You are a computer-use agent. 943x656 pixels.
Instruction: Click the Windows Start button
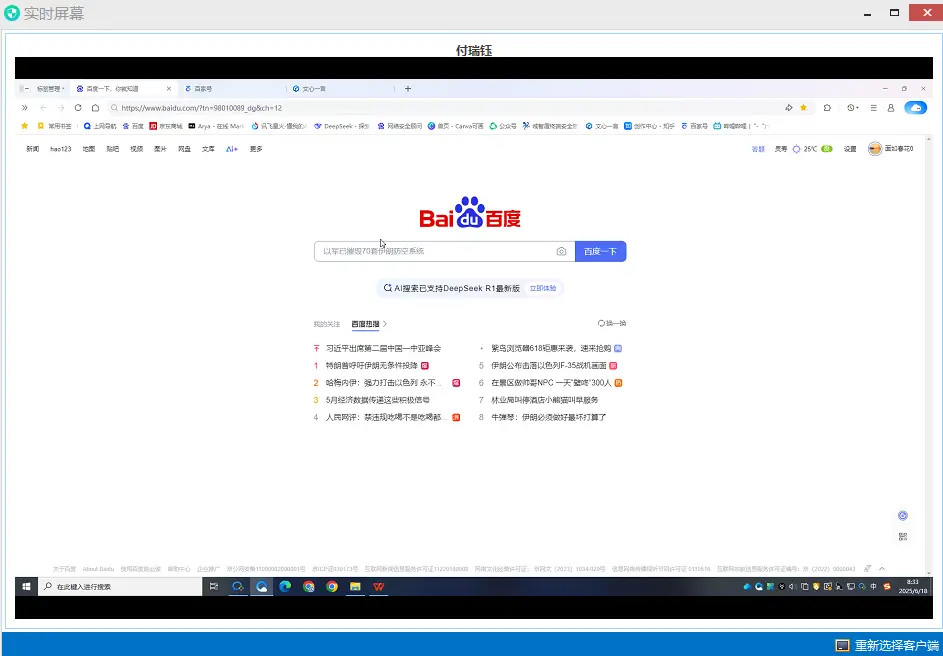[x=26, y=586]
